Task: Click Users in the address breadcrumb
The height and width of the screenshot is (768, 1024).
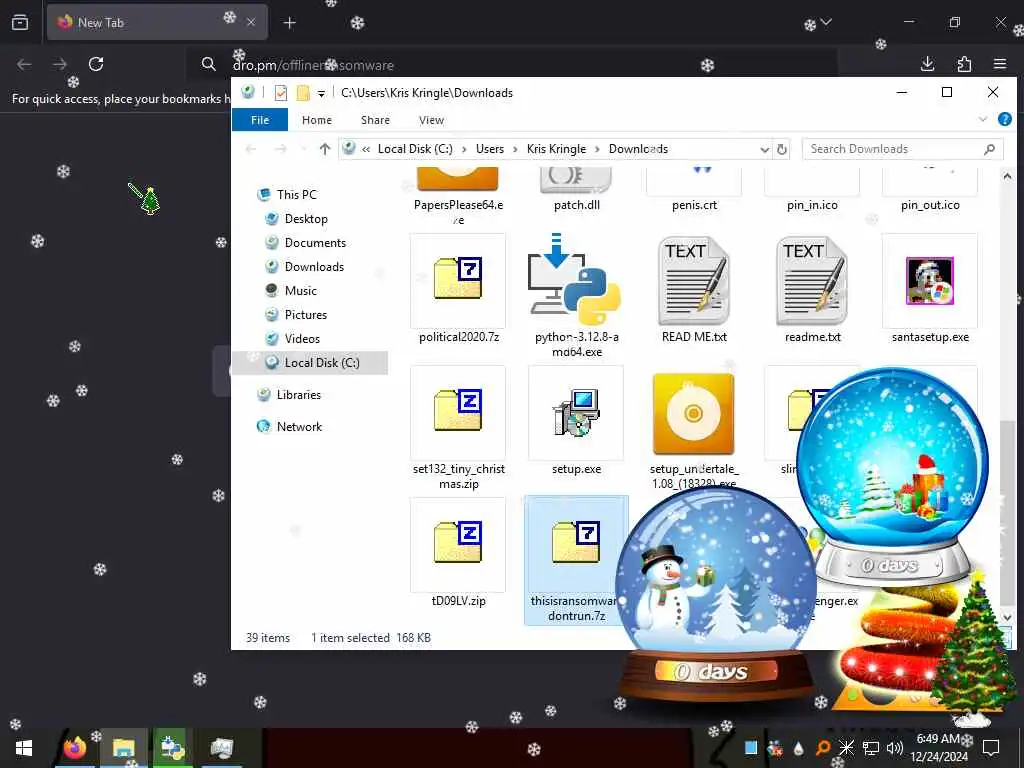Action: click(x=490, y=149)
